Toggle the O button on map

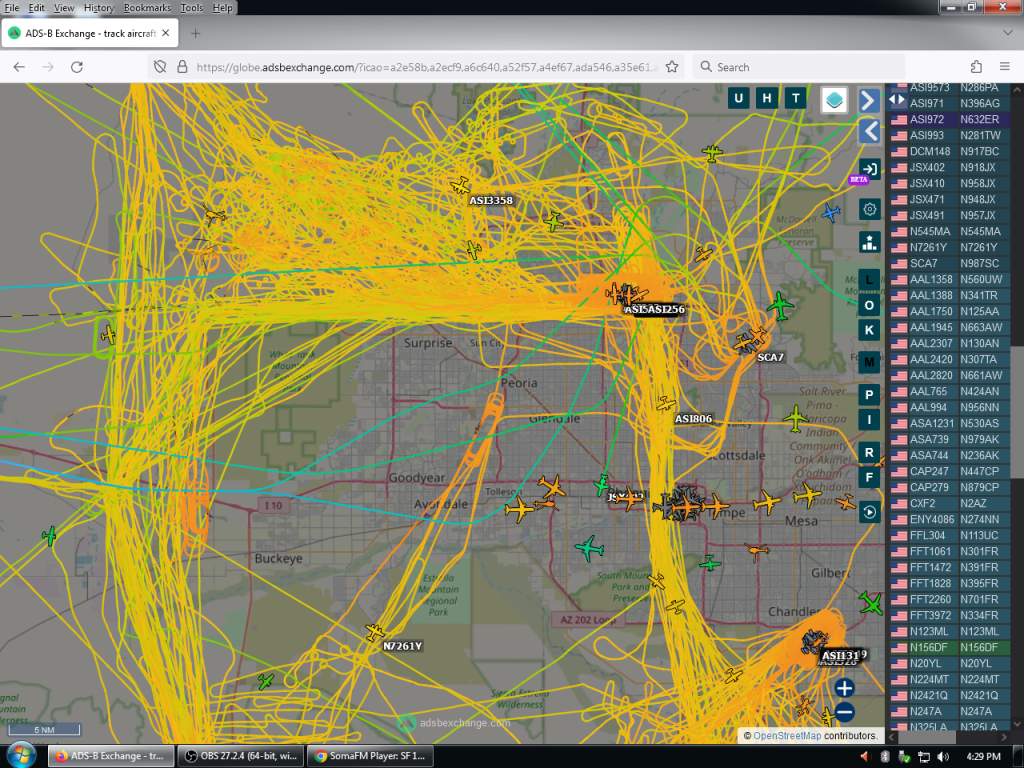click(x=869, y=305)
